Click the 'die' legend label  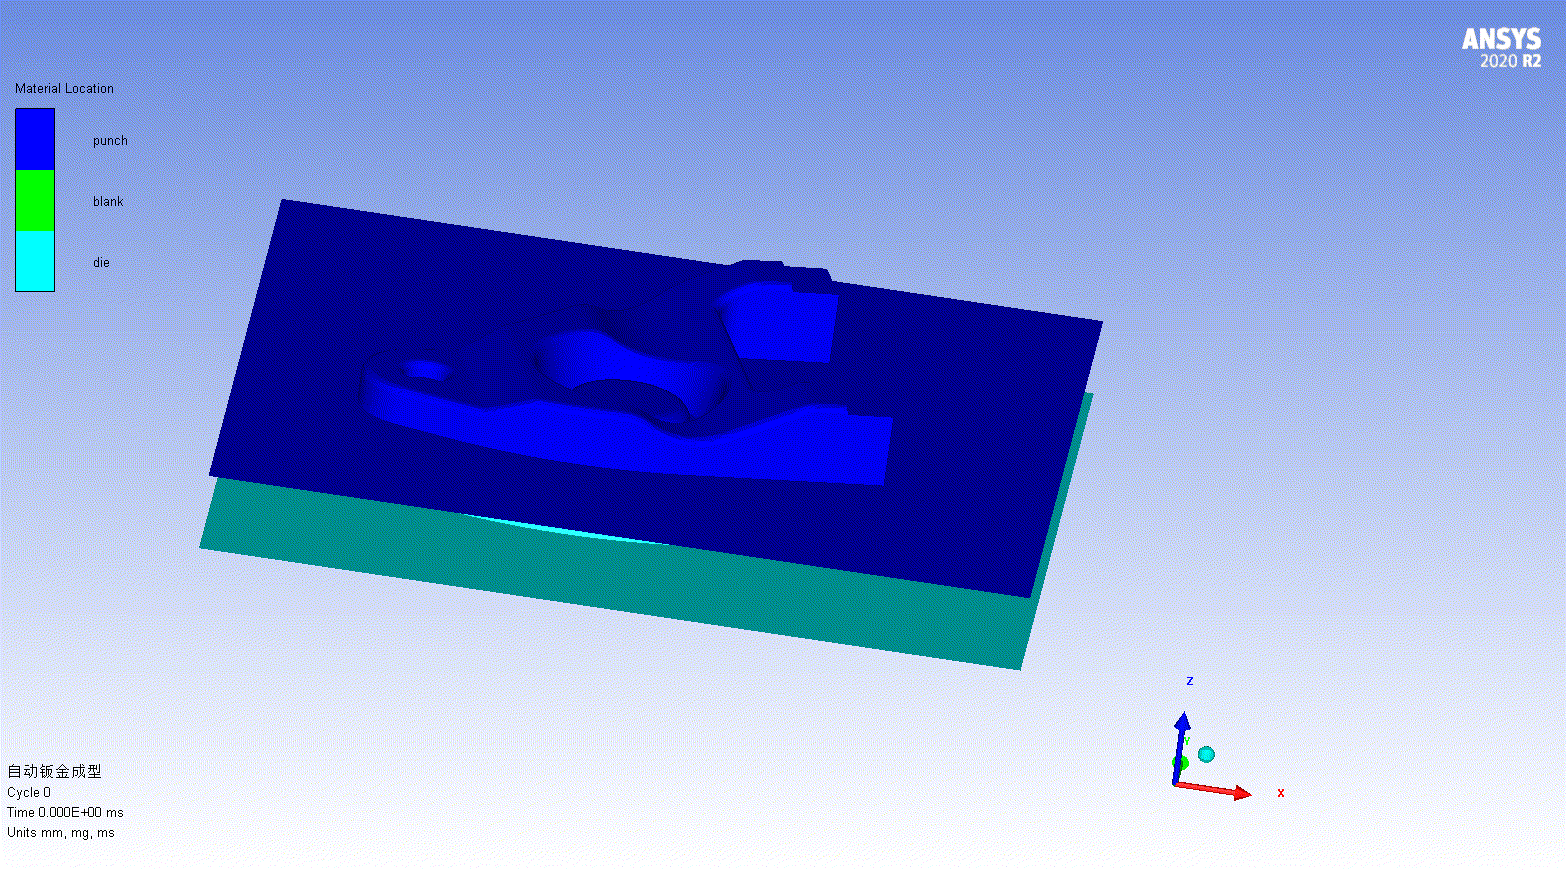[x=101, y=263]
